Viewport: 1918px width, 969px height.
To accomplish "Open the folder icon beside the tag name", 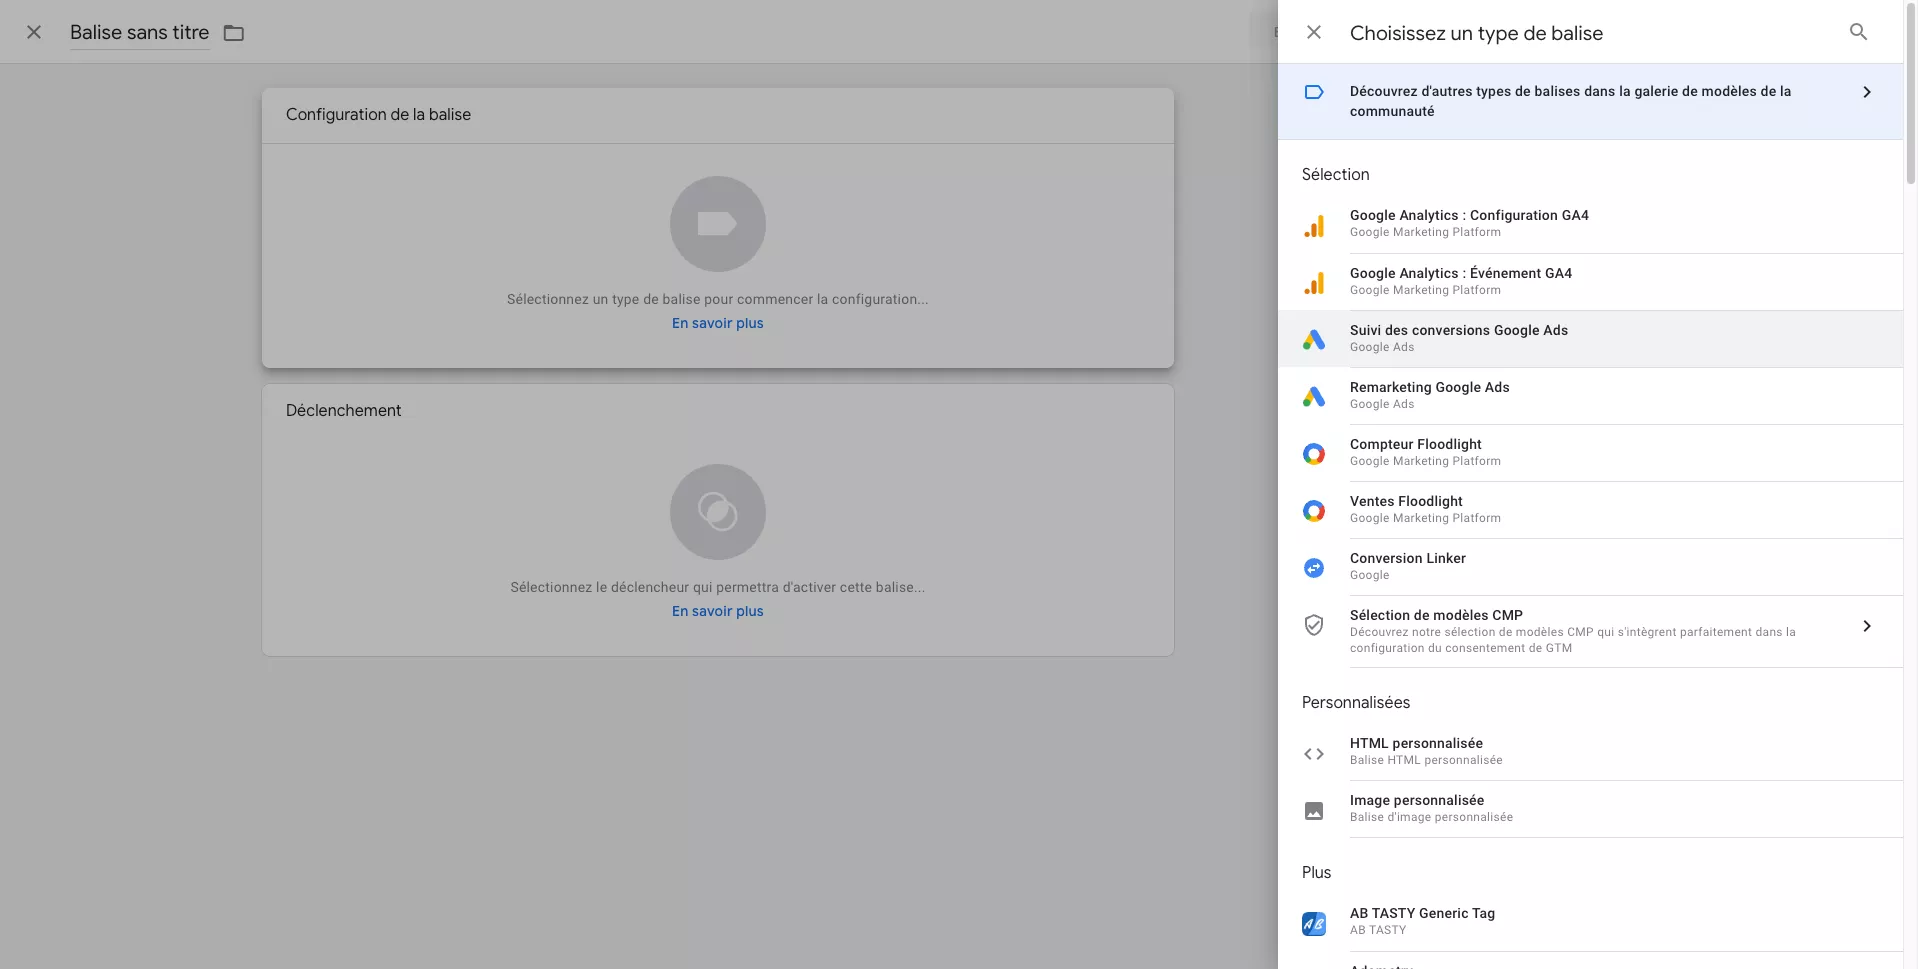I will (233, 32).
